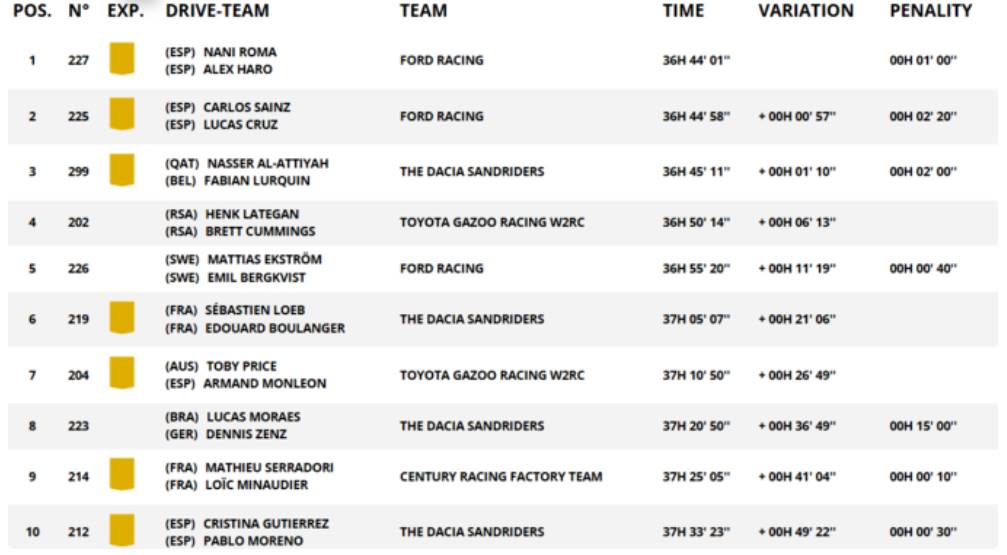This screenshot has width=1007, height=555.
Task: Open driver NANI ROMA's name
Action: [240, 52]
